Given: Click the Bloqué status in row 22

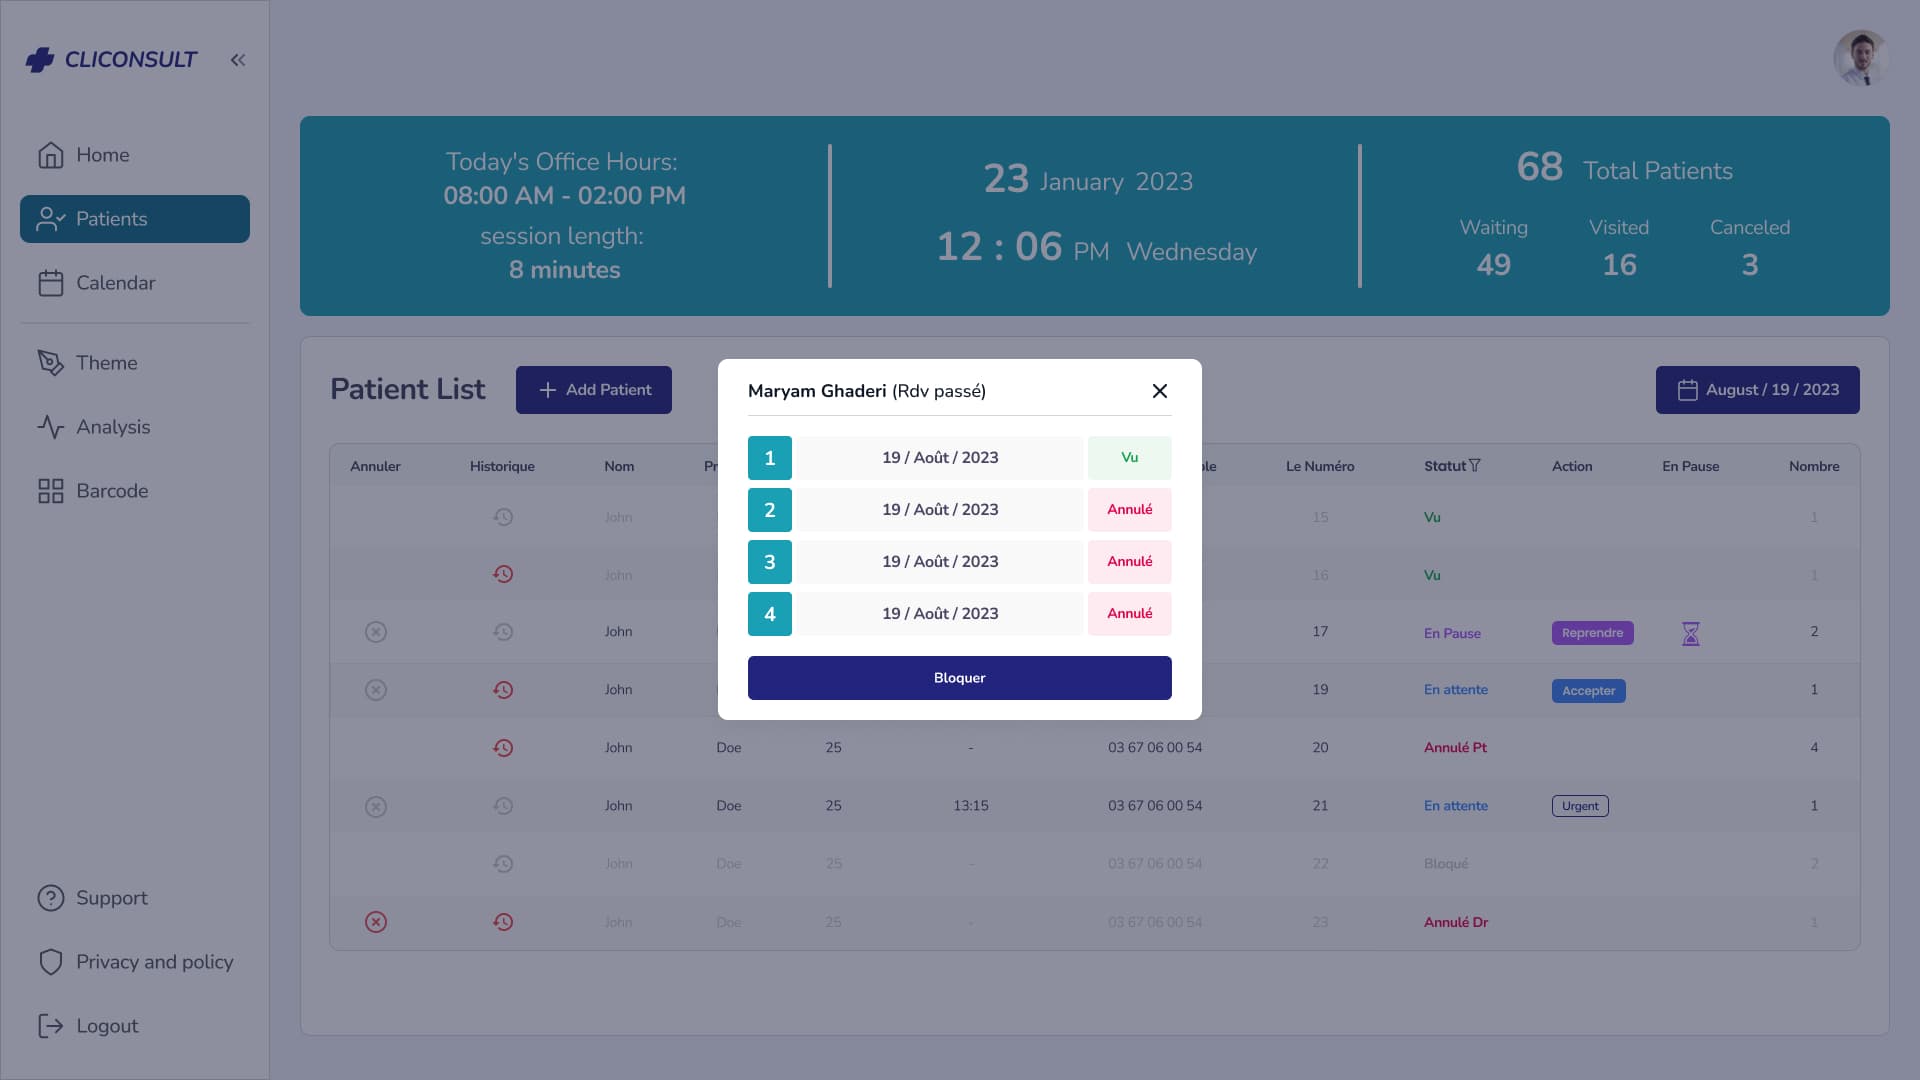Looking at the screenshot, I should [1446, 864].
